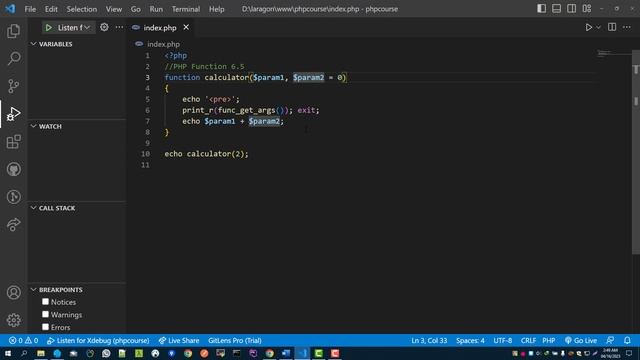Screen dimensions: 640x360
Task: Open the Explorer view in activity bar
Action: coord(13,31)
